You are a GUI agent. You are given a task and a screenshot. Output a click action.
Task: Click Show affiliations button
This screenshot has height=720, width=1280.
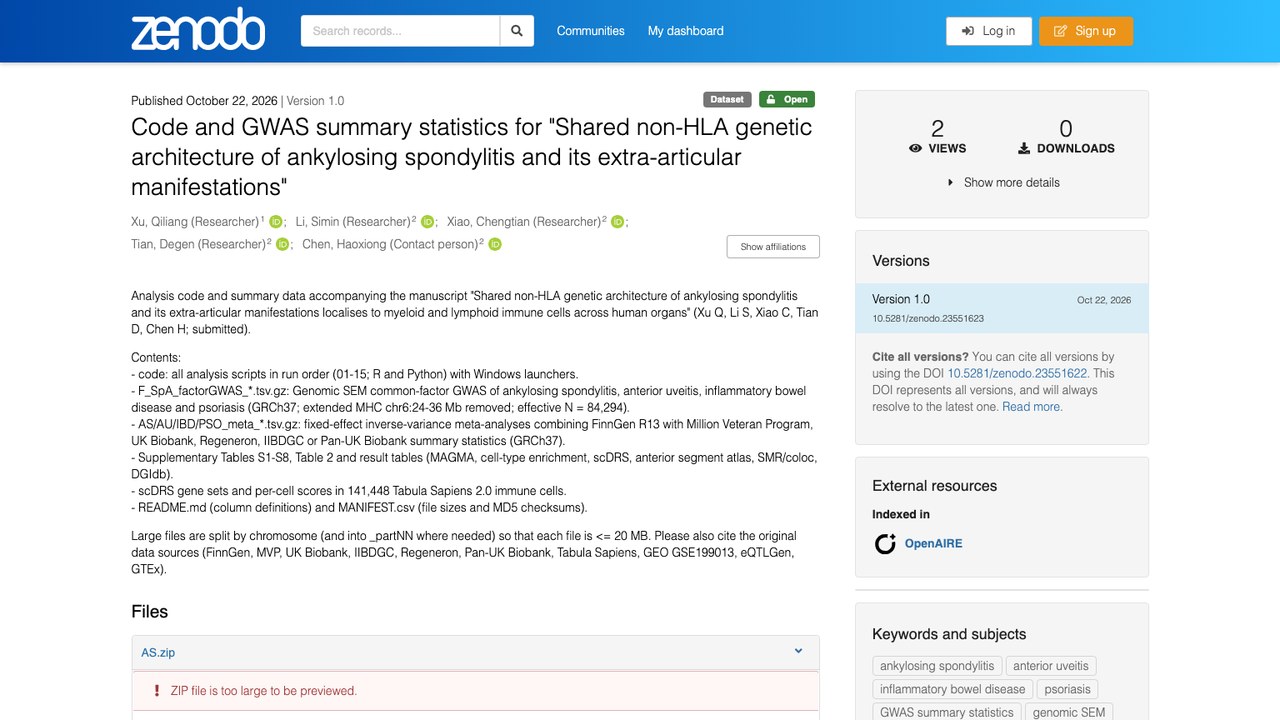(773, 247)
